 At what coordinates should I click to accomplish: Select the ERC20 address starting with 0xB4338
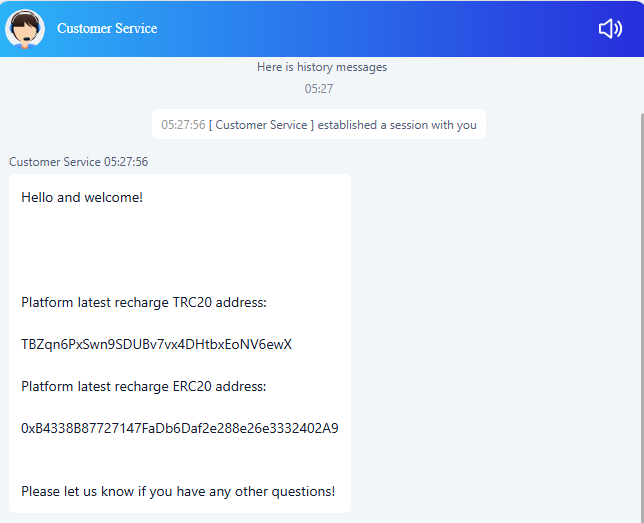pyautogui.click(x=180, y=429)
